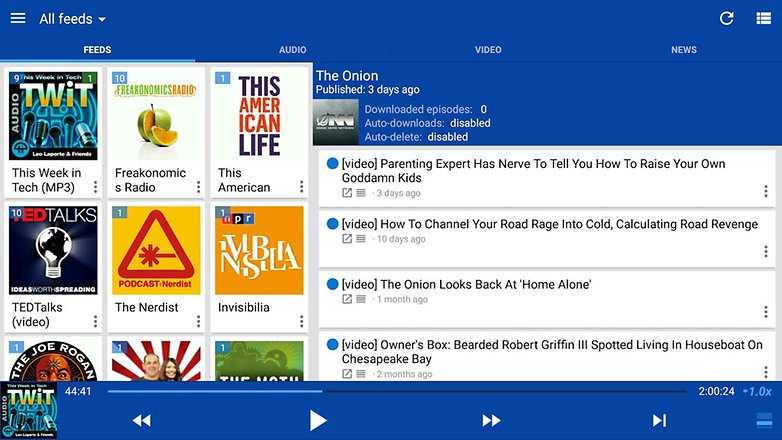This screenshot has width=782, height=440.
Task: Click the TWiT now-playing cover art
Action: 28,411
